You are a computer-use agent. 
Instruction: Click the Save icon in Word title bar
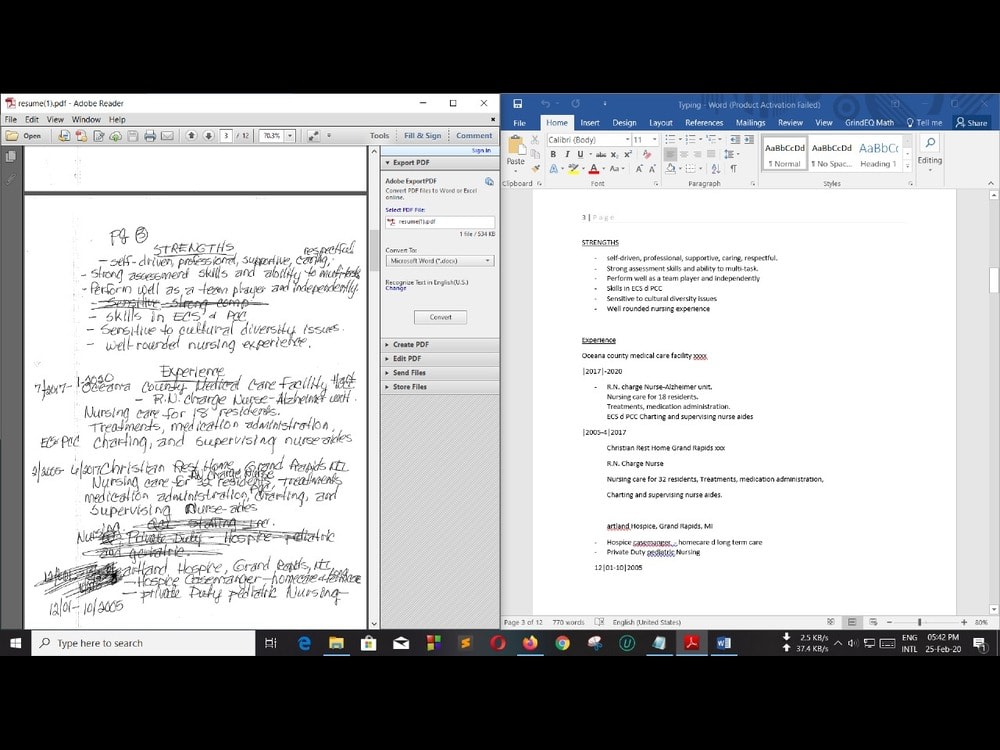pyautogui.click(x=518, y=104)
